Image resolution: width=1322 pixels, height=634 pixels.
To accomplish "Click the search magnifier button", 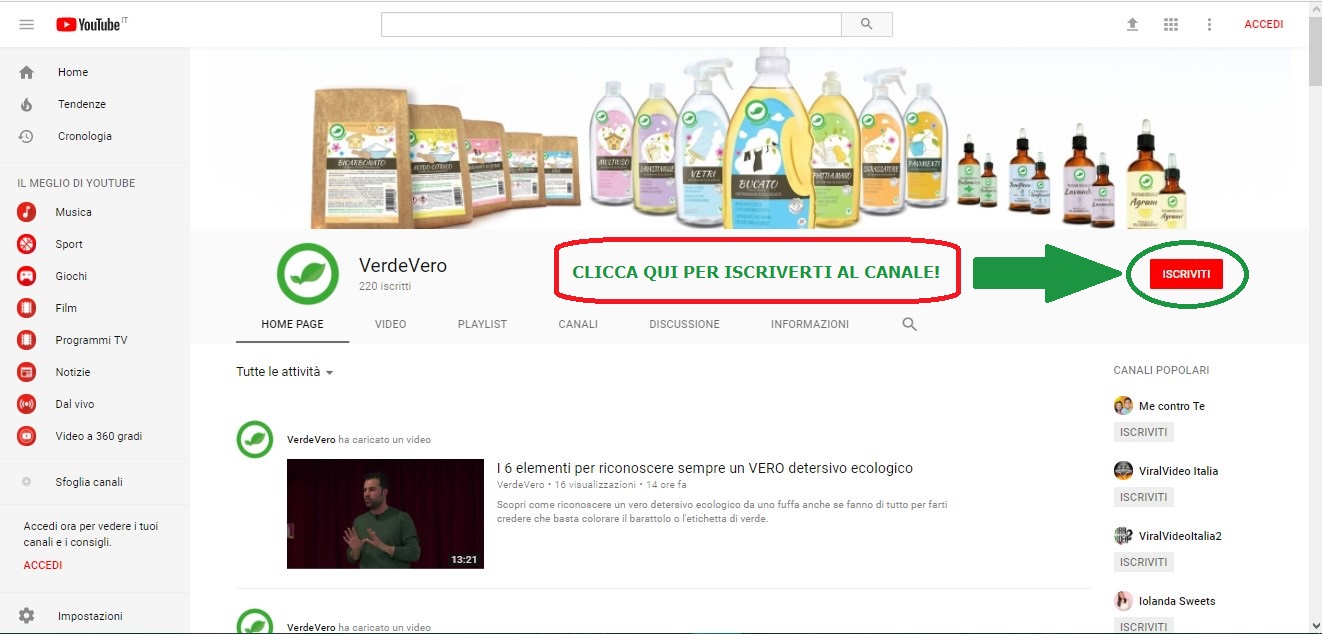I will click(866, 24).
